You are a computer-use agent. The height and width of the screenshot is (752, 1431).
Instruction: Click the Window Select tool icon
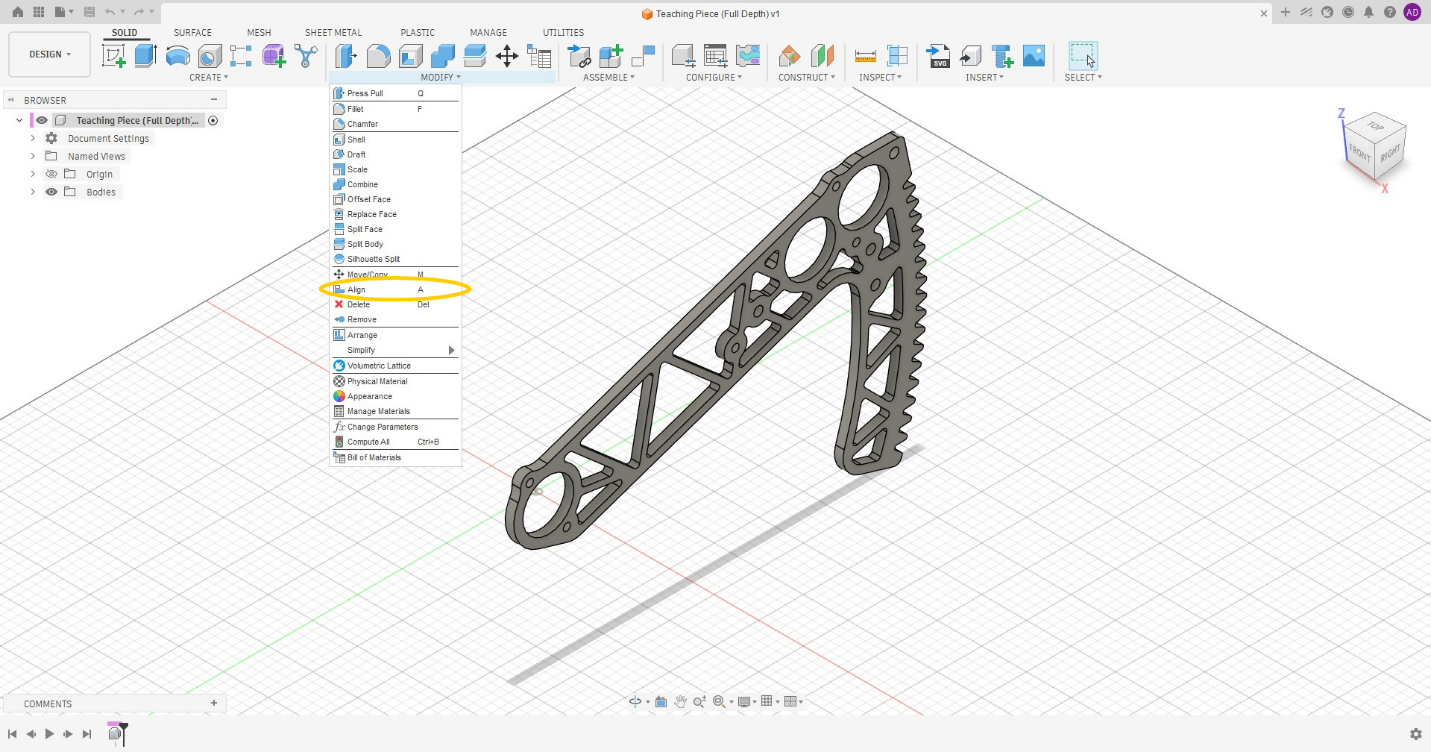point(1082,55)
